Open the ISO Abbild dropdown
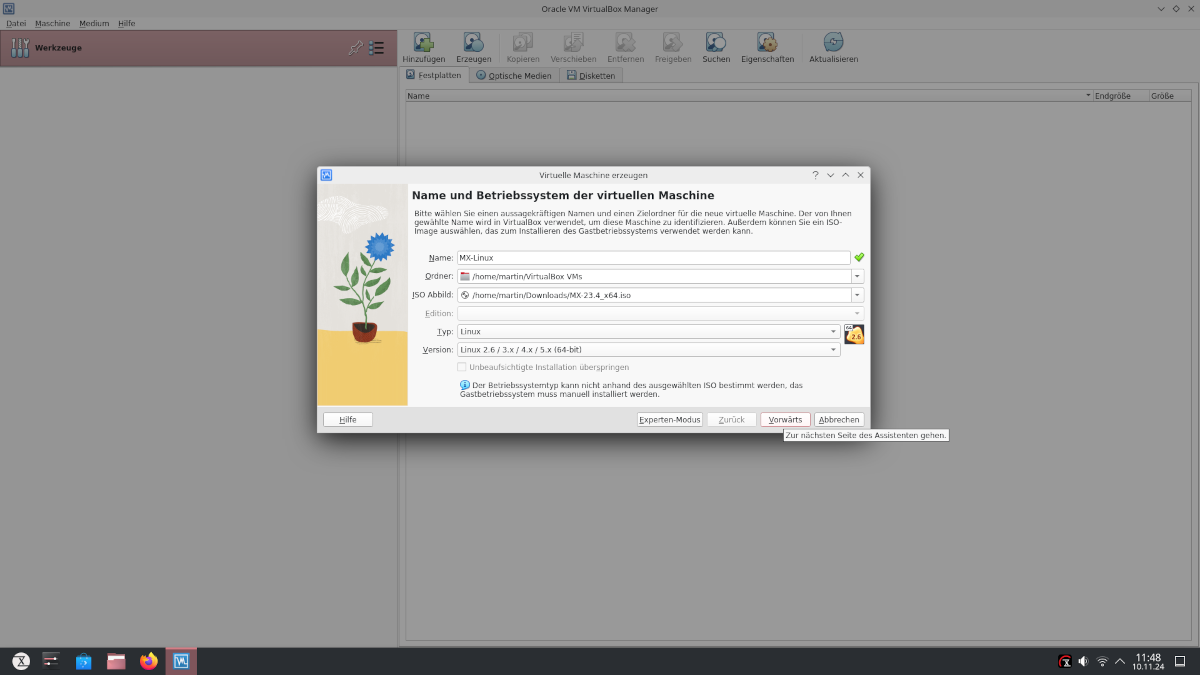This screenshot has width=1200, height=675. [858, 295]
